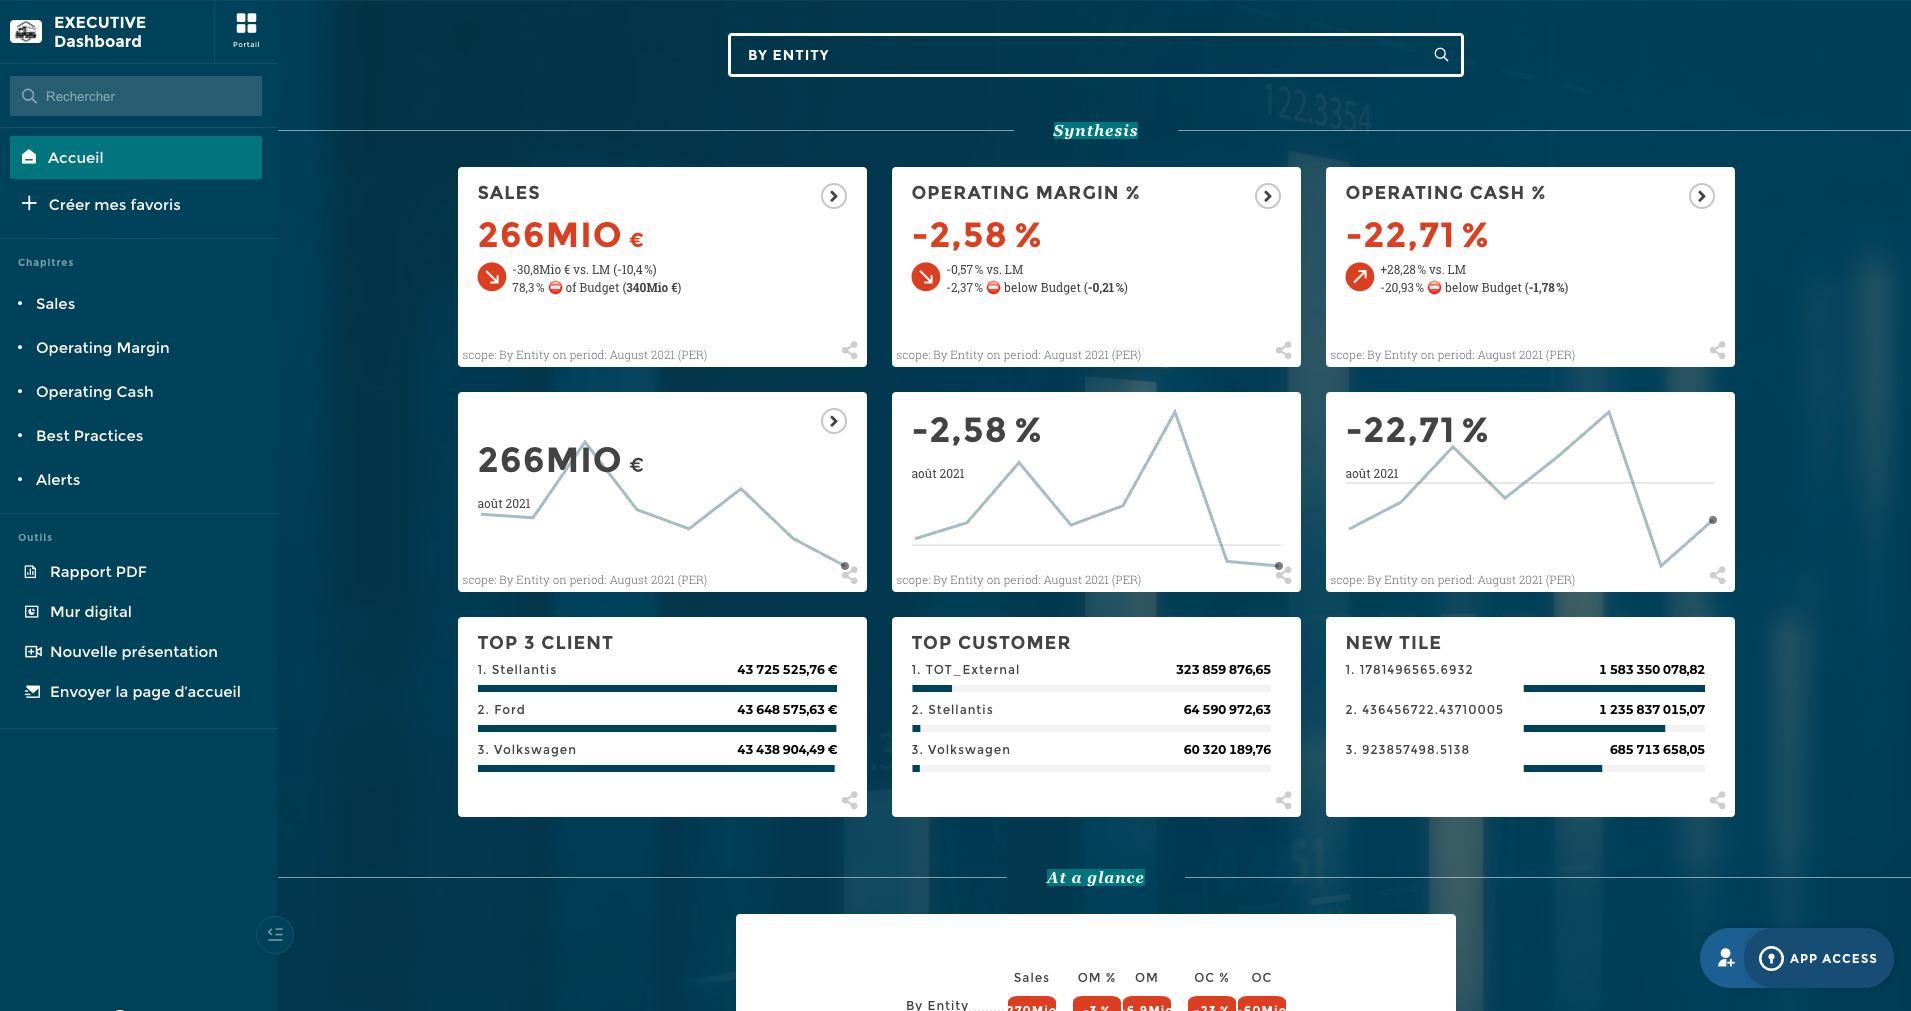Share the New Tile card

1717,800
